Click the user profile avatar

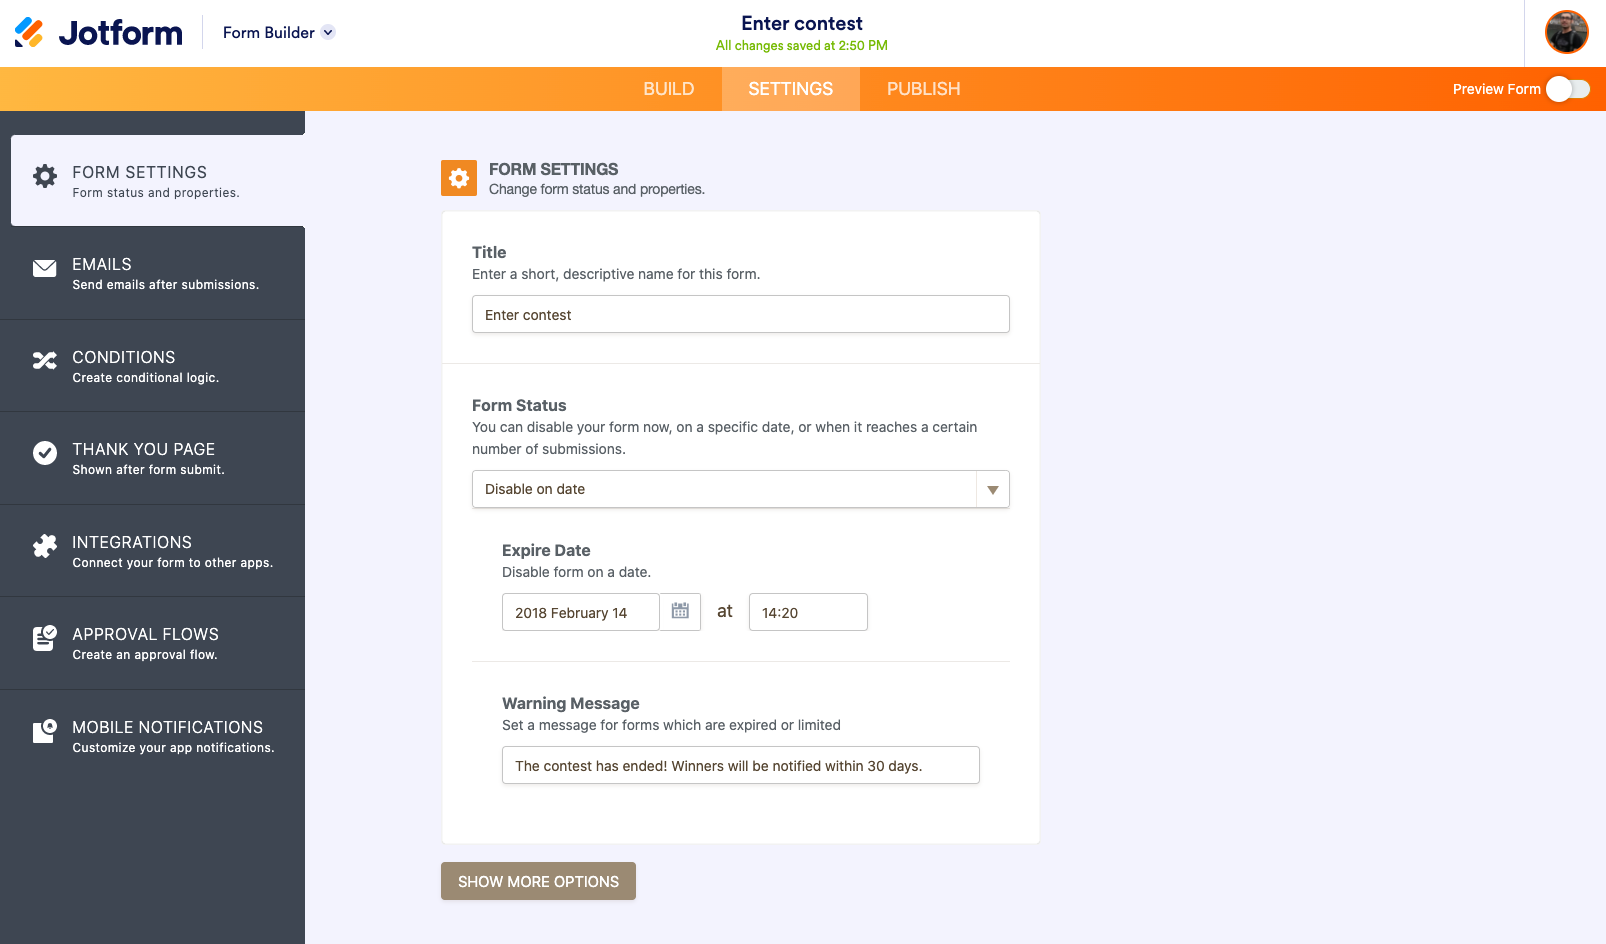1567,32
